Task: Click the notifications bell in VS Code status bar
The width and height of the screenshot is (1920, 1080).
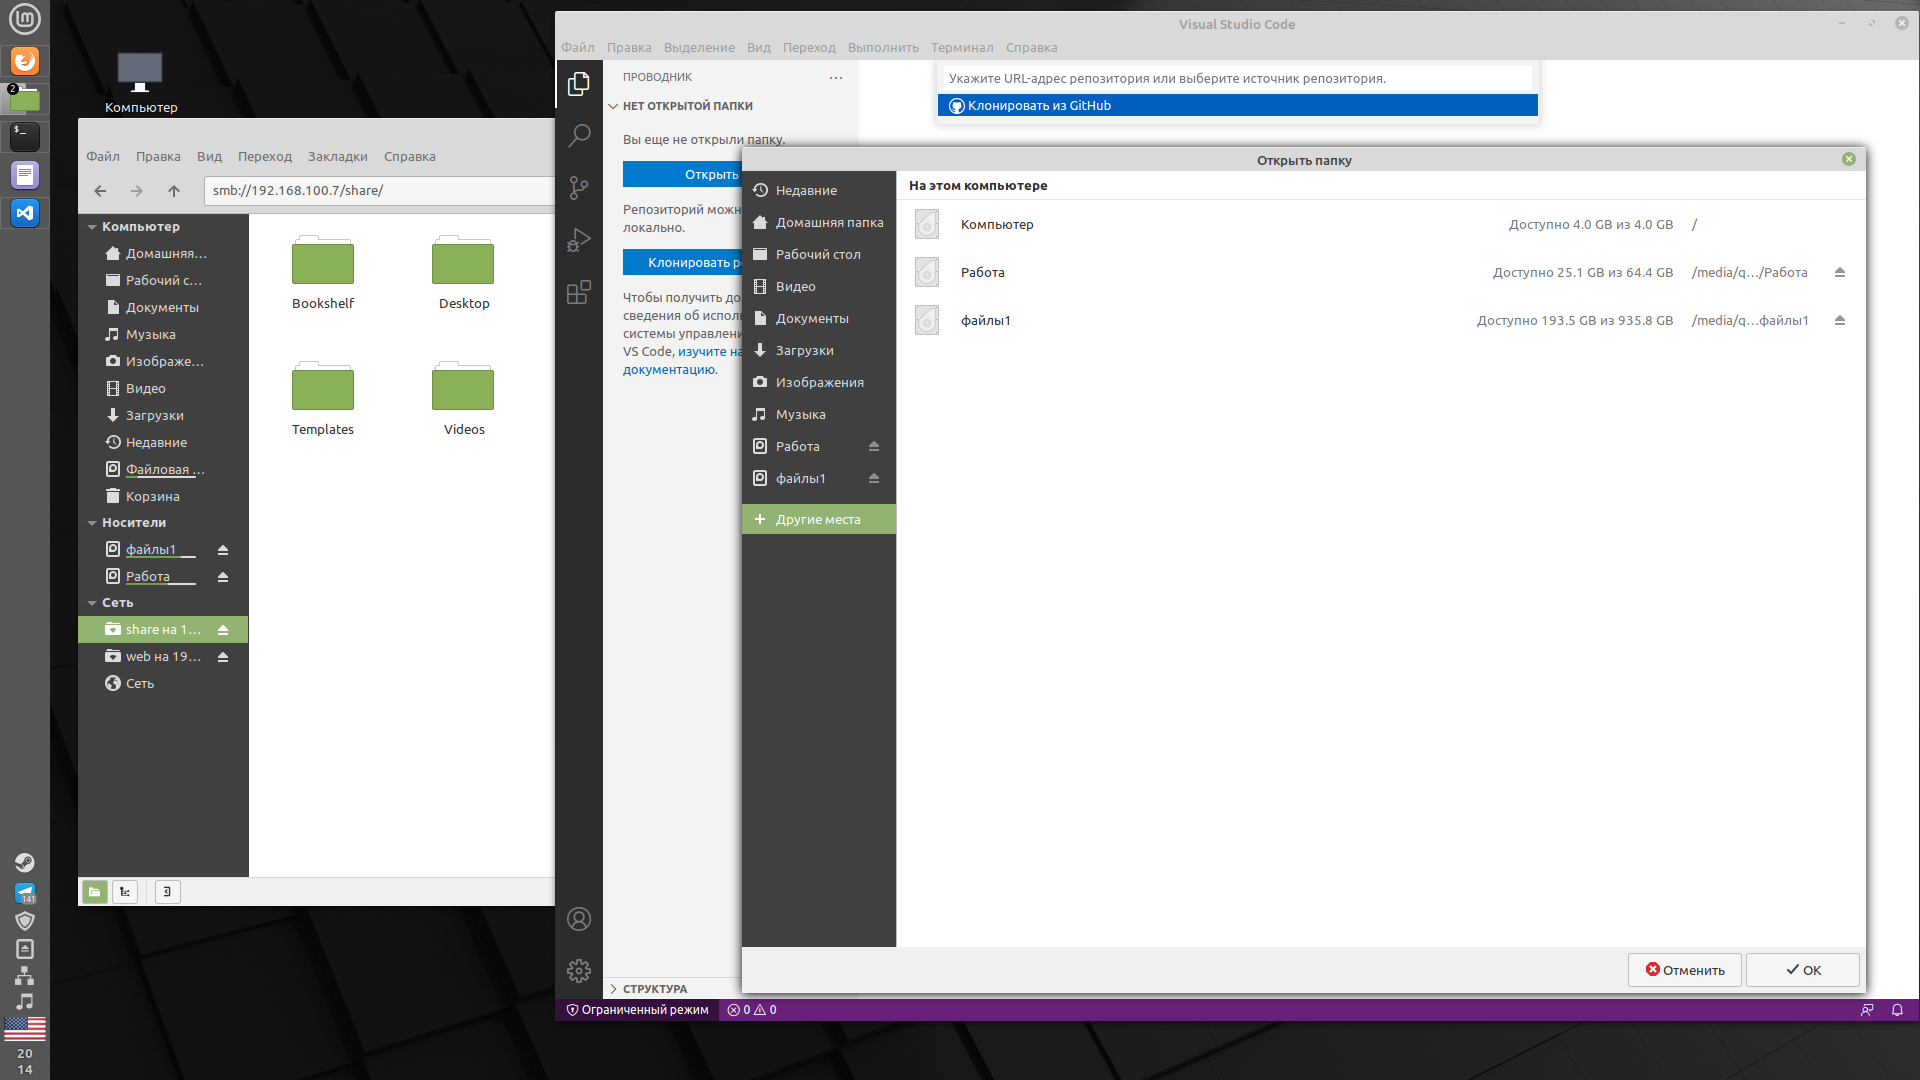Action: [1897, 1010]
